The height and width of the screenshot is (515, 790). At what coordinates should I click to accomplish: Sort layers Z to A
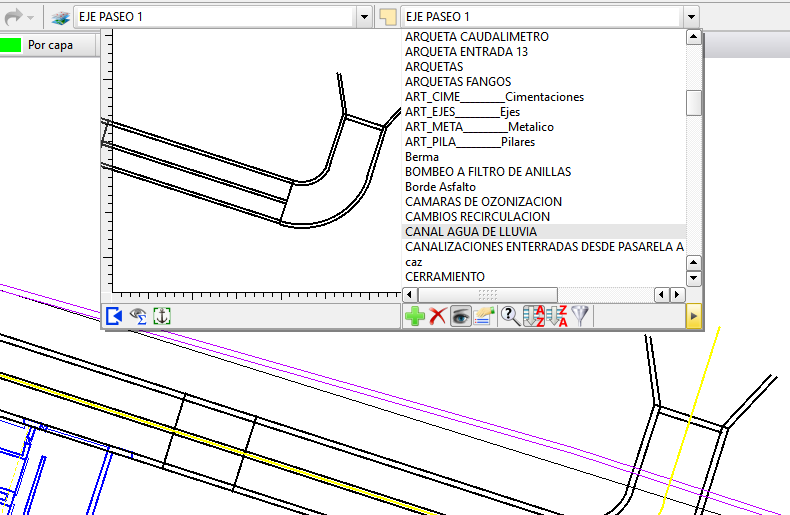tap(557, 316)
